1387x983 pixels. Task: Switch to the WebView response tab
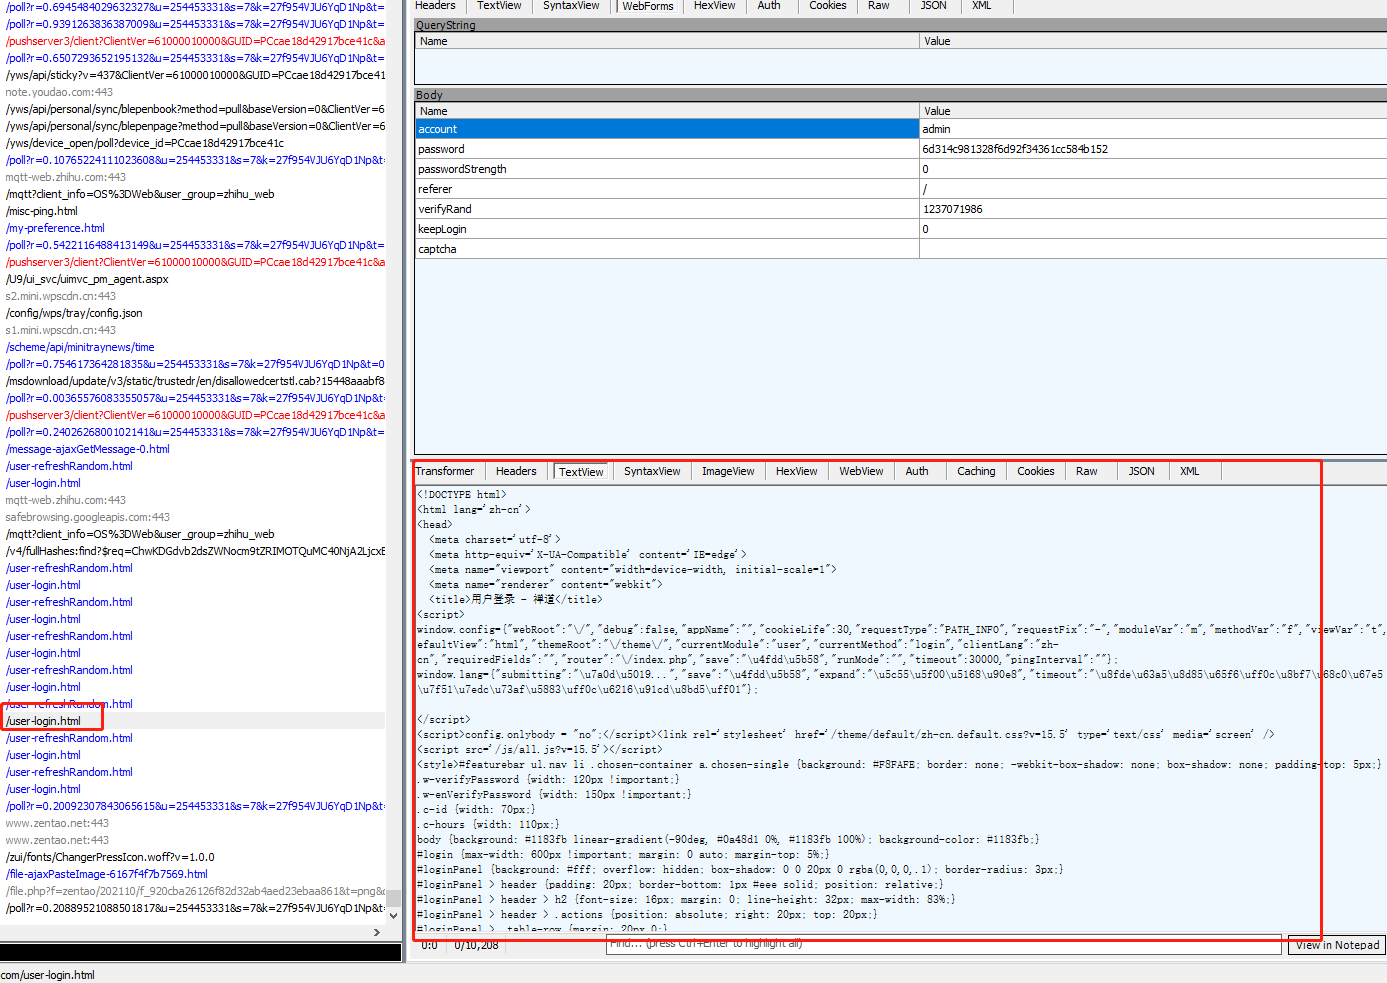(860, 471)
